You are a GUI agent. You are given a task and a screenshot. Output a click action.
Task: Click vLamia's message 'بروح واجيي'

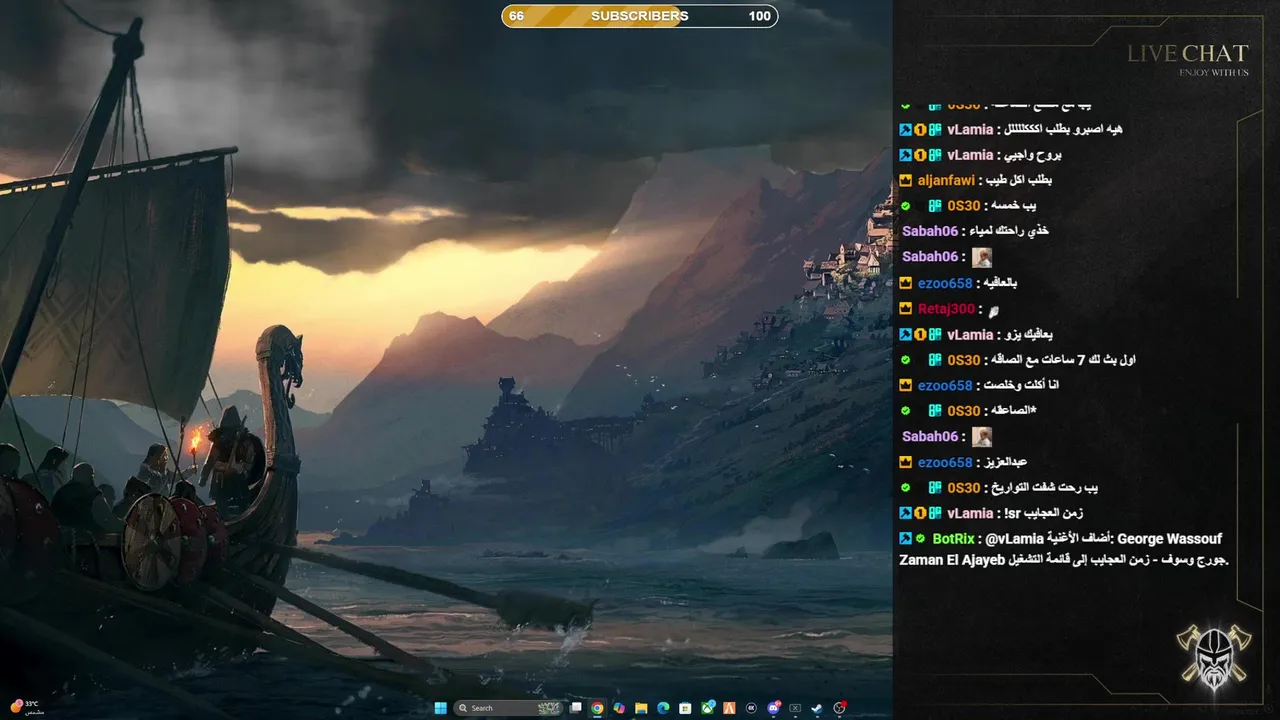(x=1033, y=155)
